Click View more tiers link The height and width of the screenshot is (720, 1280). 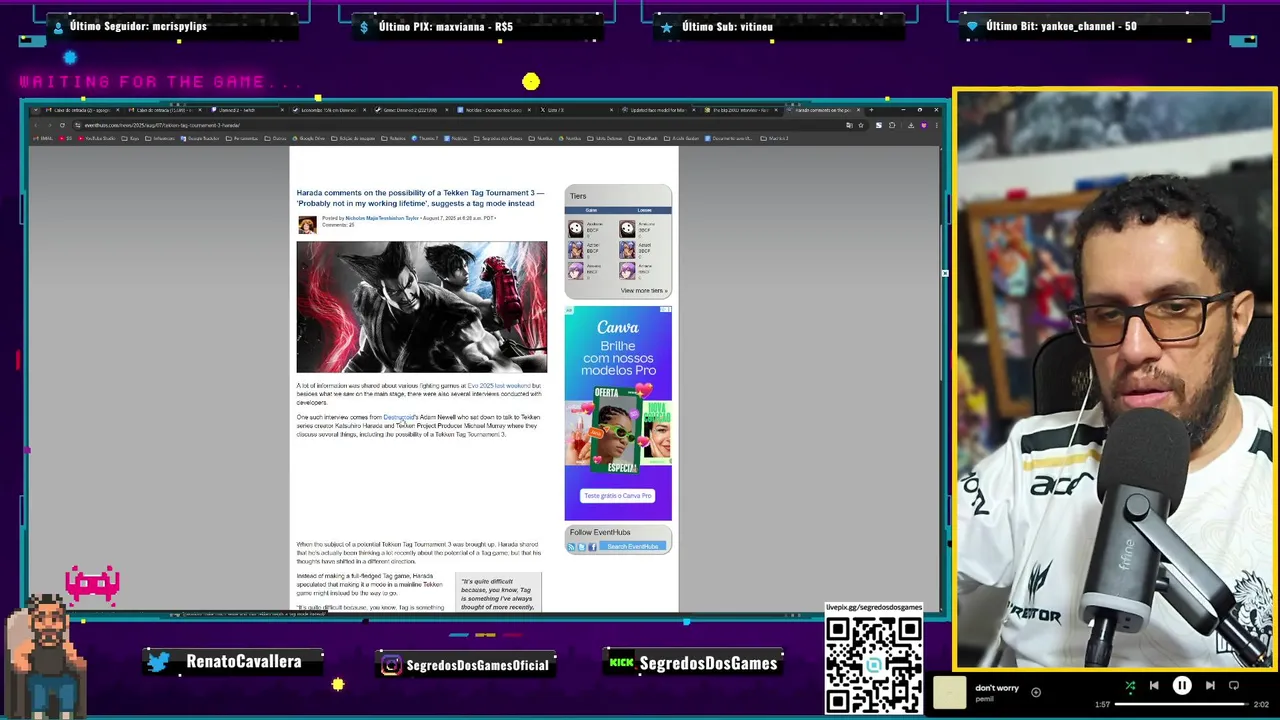point(643,291)
